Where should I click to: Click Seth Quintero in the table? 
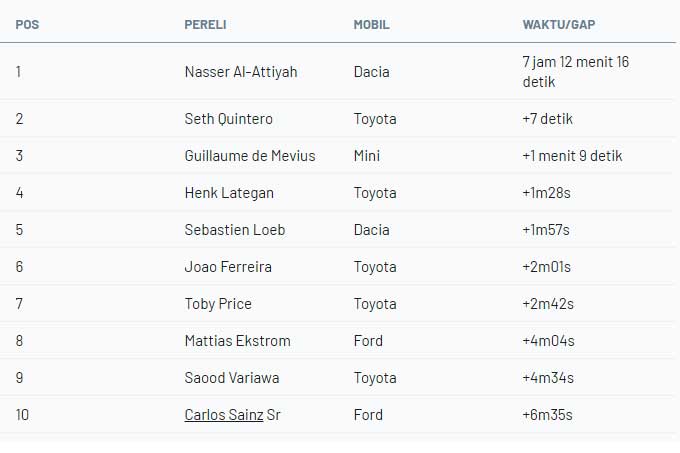[229, 119]
